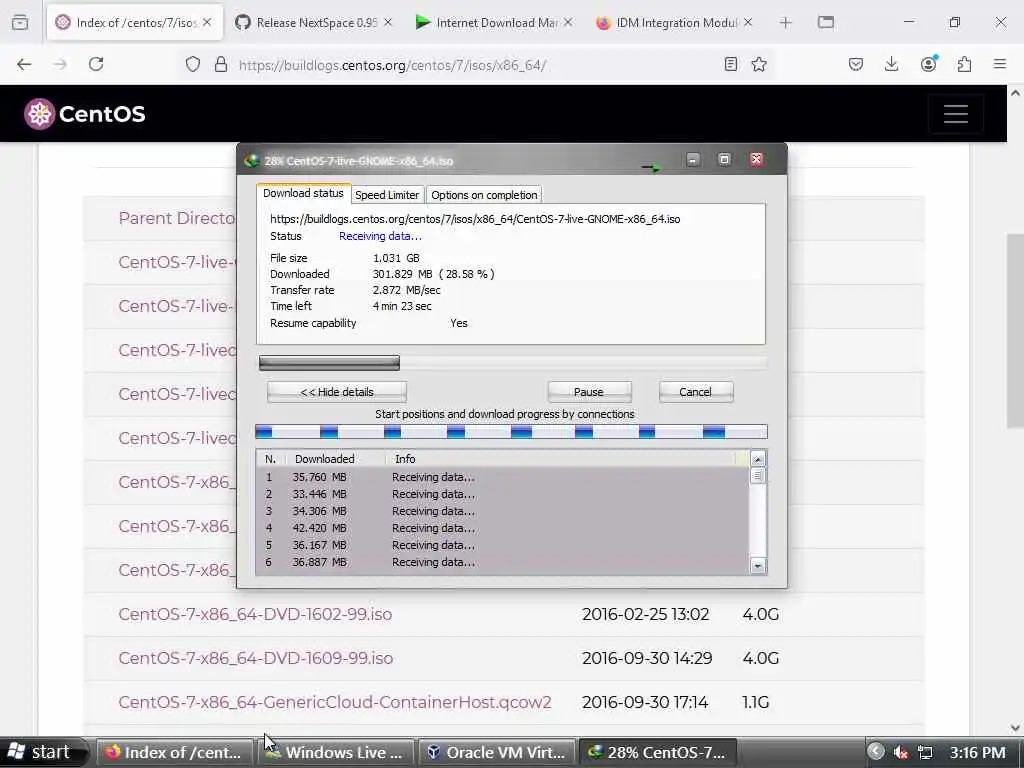Screen dimensions: 1024x768
Task: Bookmark this page with the star icon
Action: (x=759, y=64)
